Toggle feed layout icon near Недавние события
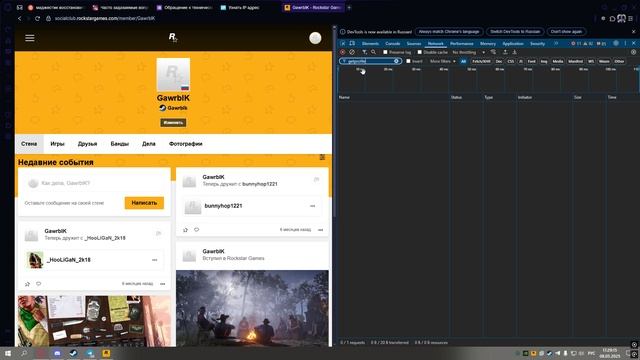Viewport: 640px width, 360px height. tap(322, 157)
